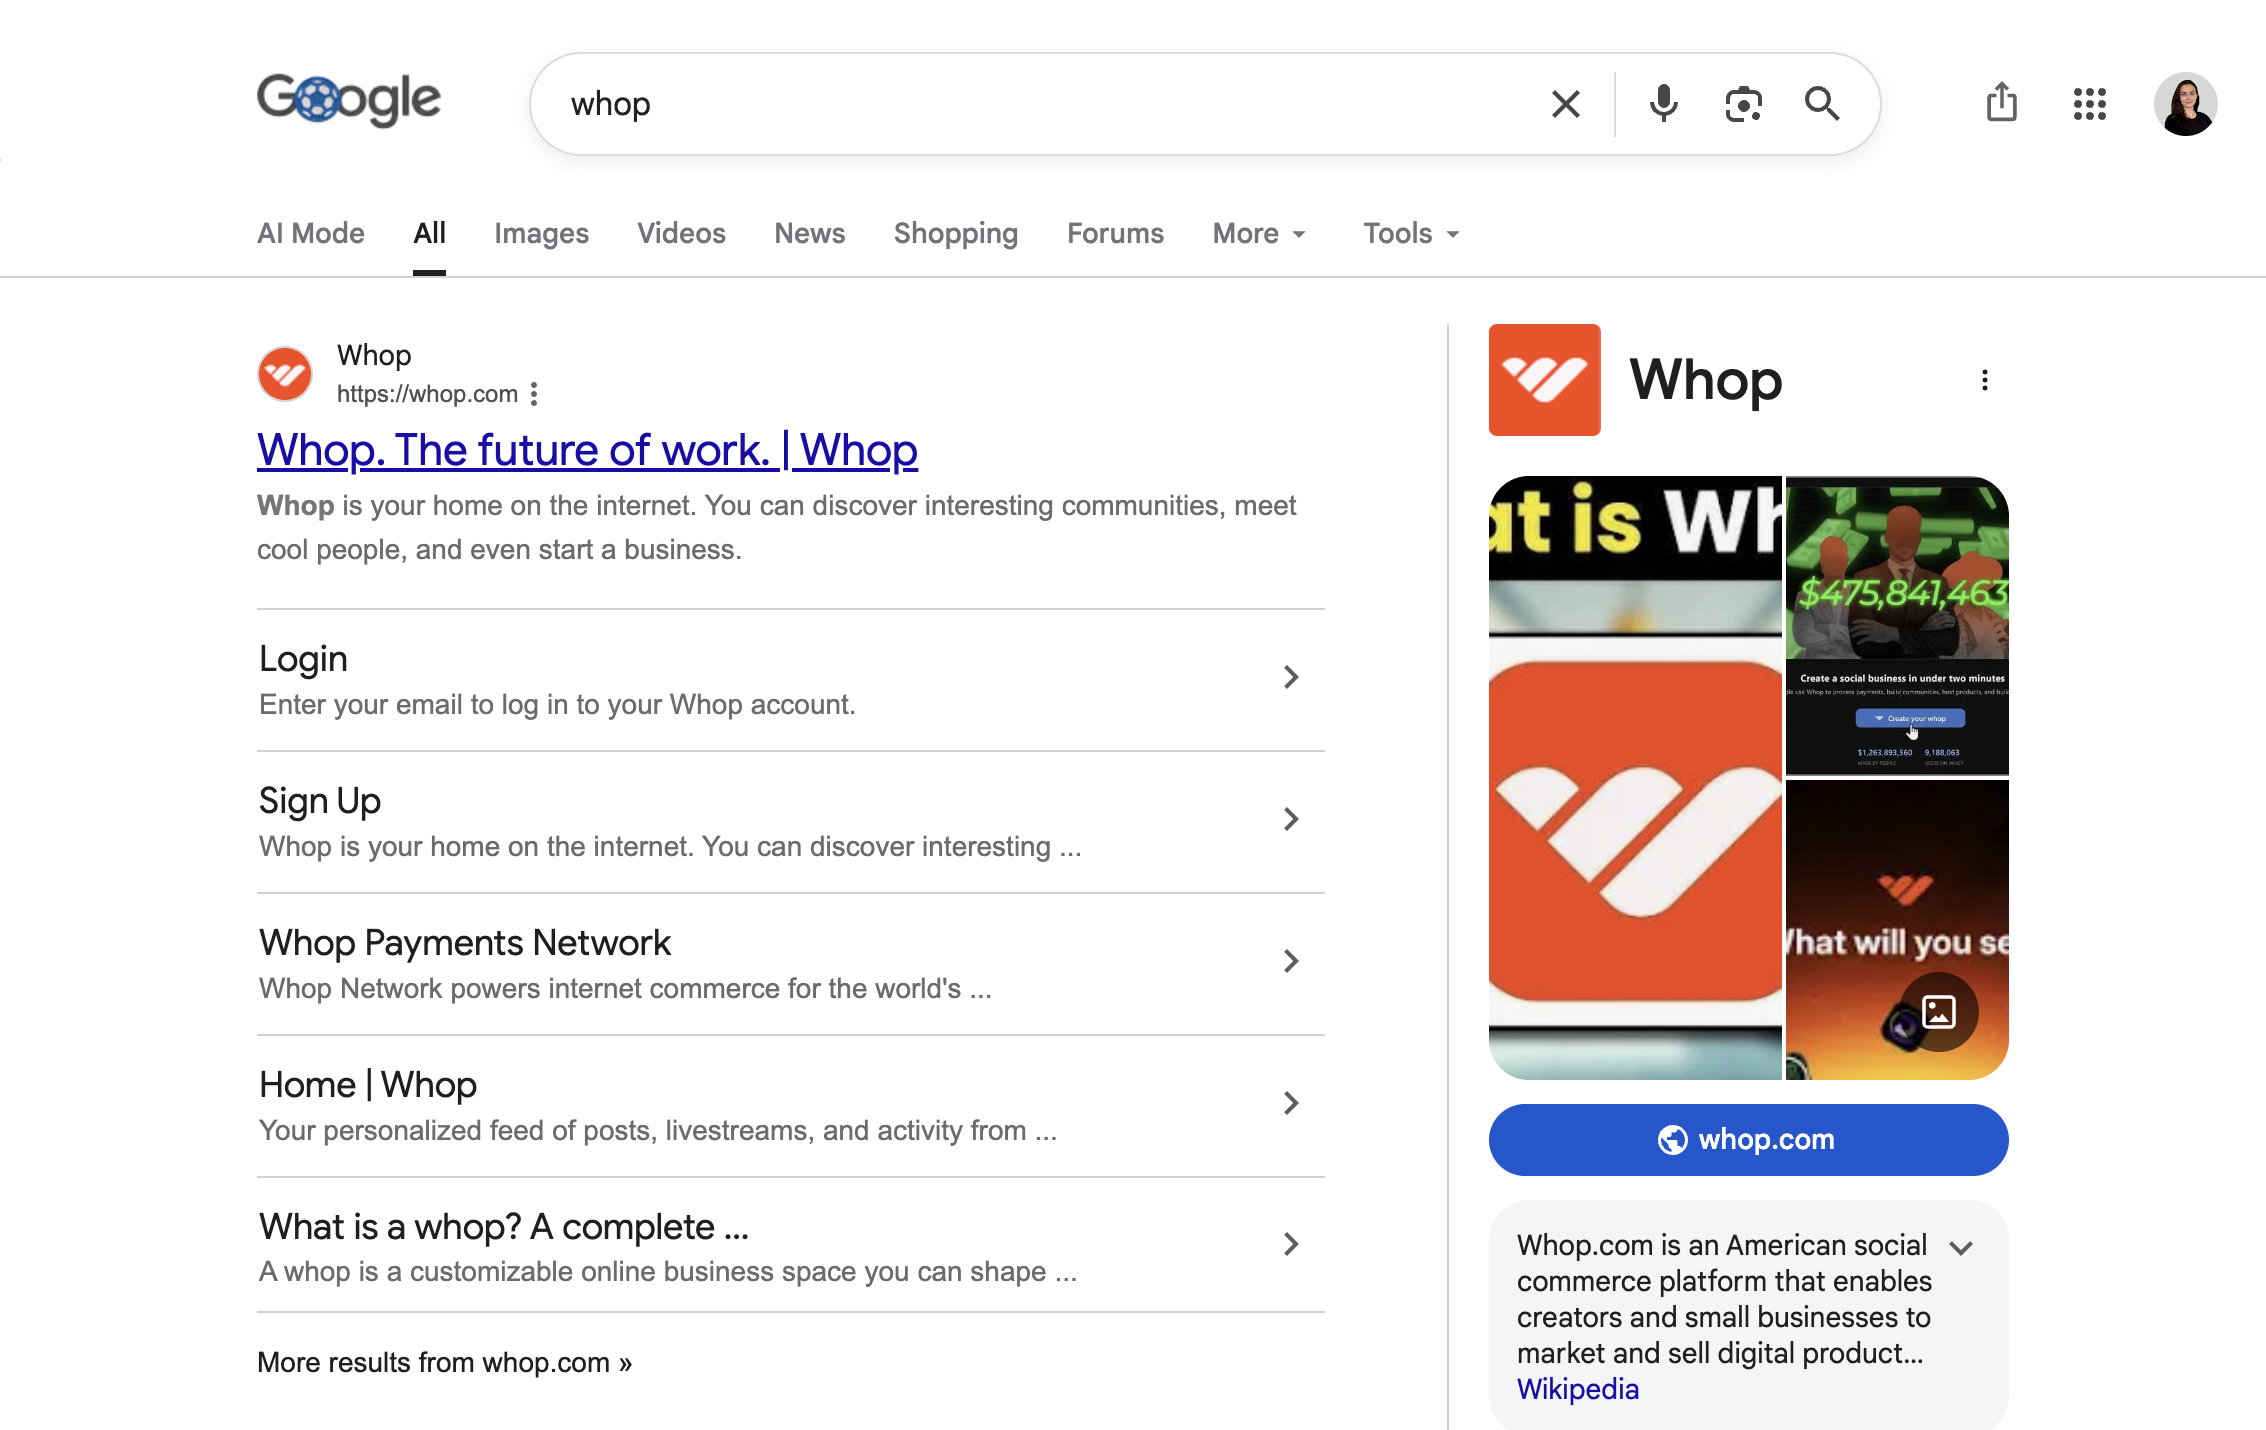This screenshot has height=1430, width=2266.
Task: Select the All results tab
Action: (429, 233)
